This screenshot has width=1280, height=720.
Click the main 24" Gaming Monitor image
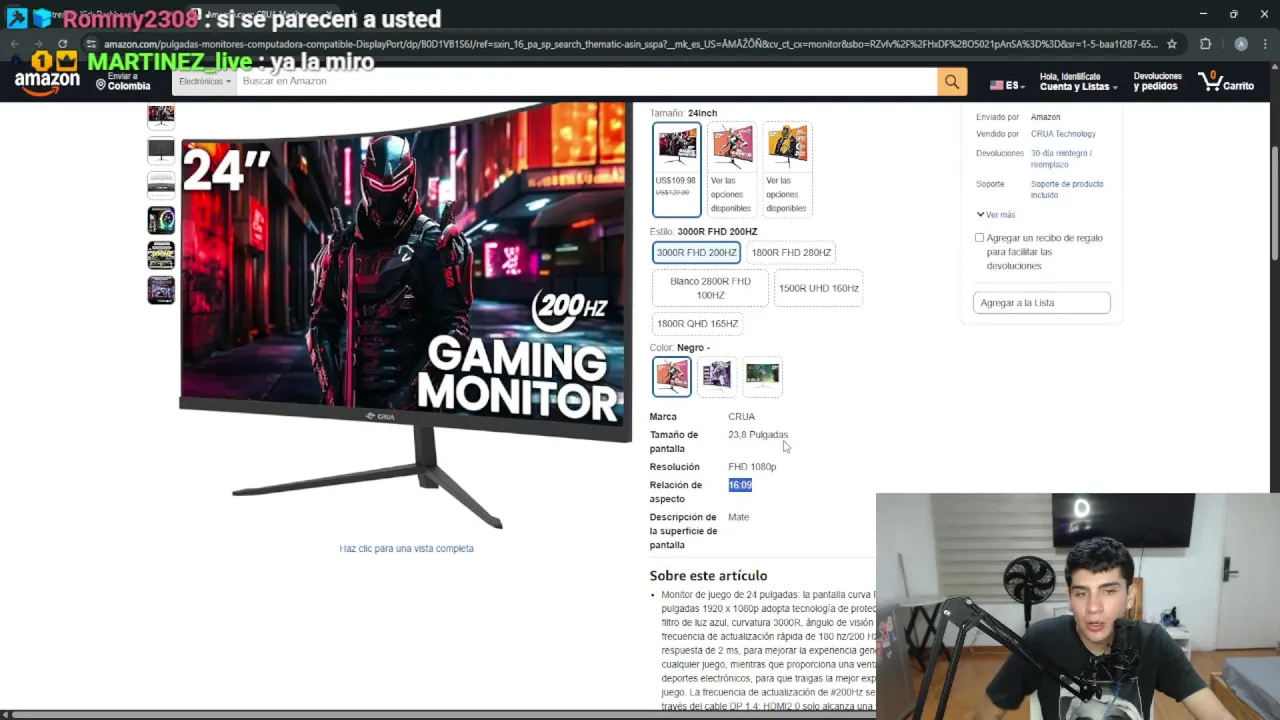point(405,315)
